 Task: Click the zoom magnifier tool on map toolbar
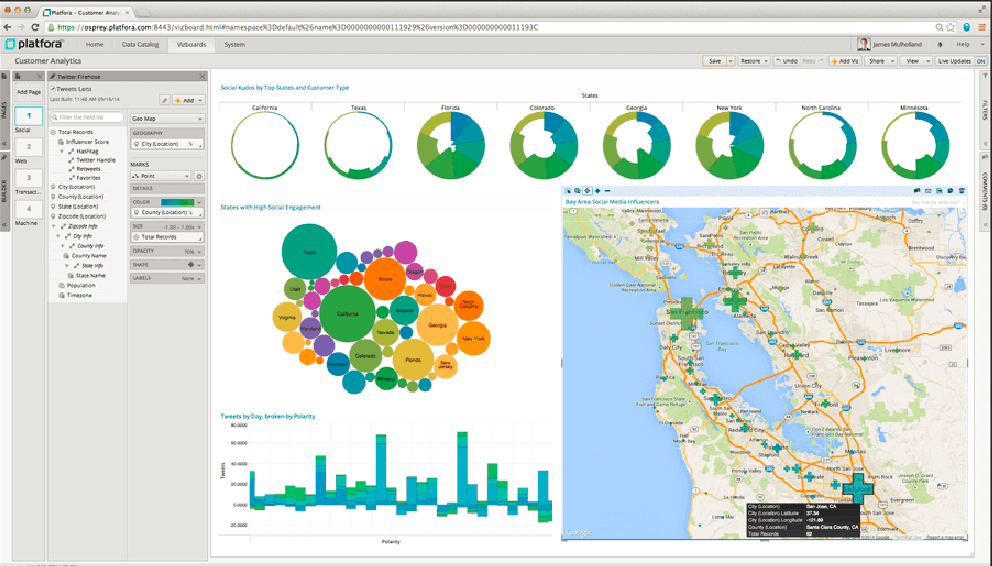(578, 190)
